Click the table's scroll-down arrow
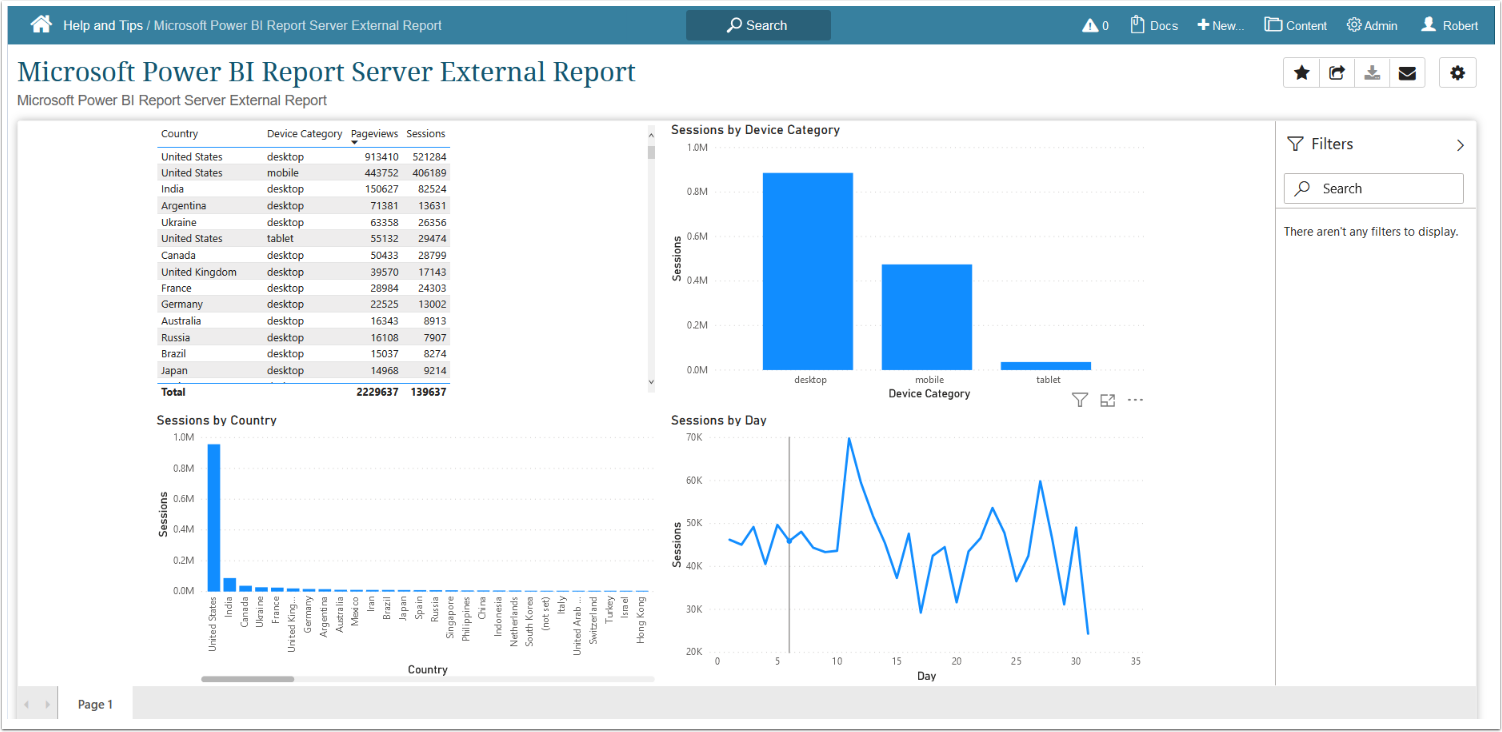Image resolution: width=1502 pixels, height=732 pixels. click(x=651, y=382)
